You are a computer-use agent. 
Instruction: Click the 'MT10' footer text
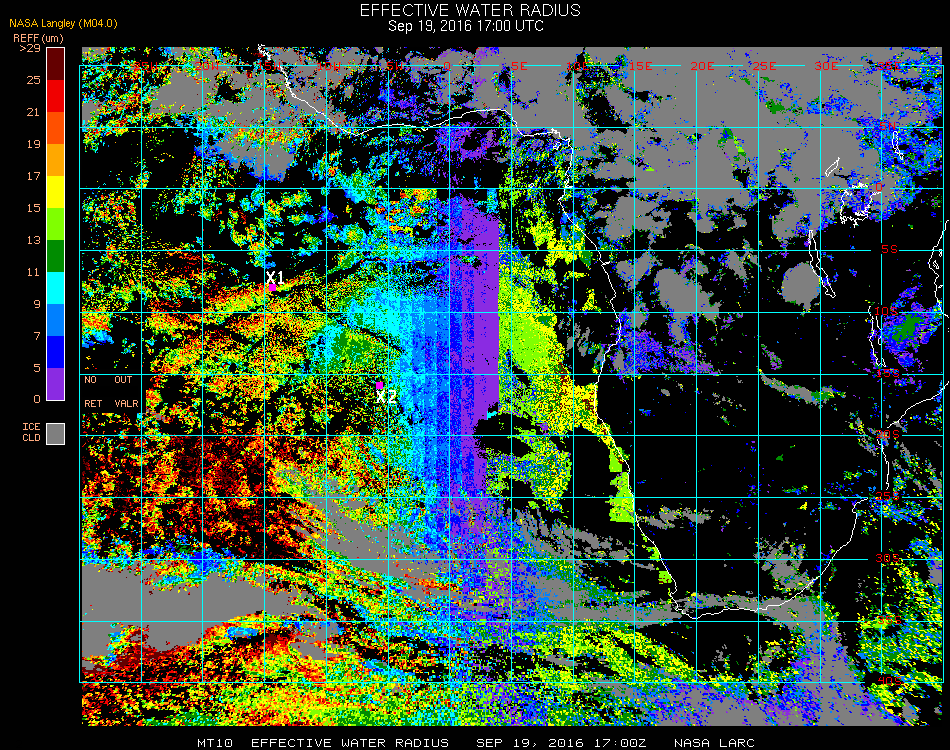tap(215, 743)
